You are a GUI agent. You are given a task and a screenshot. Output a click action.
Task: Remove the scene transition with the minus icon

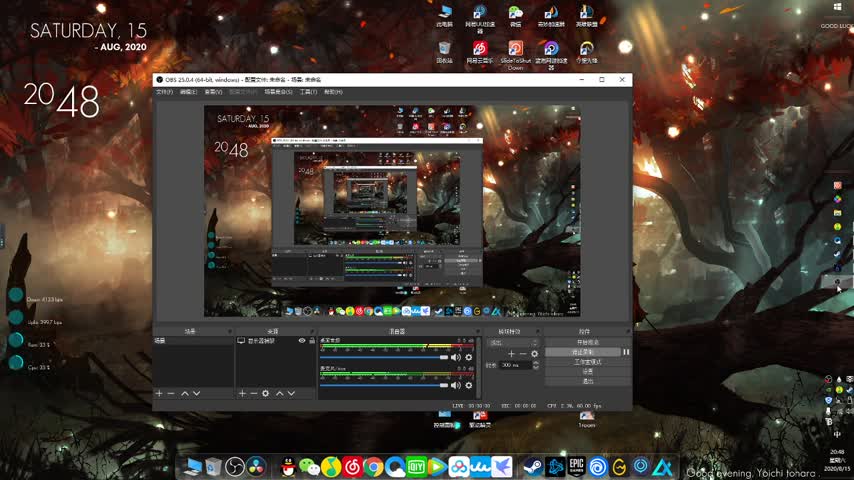523,354
